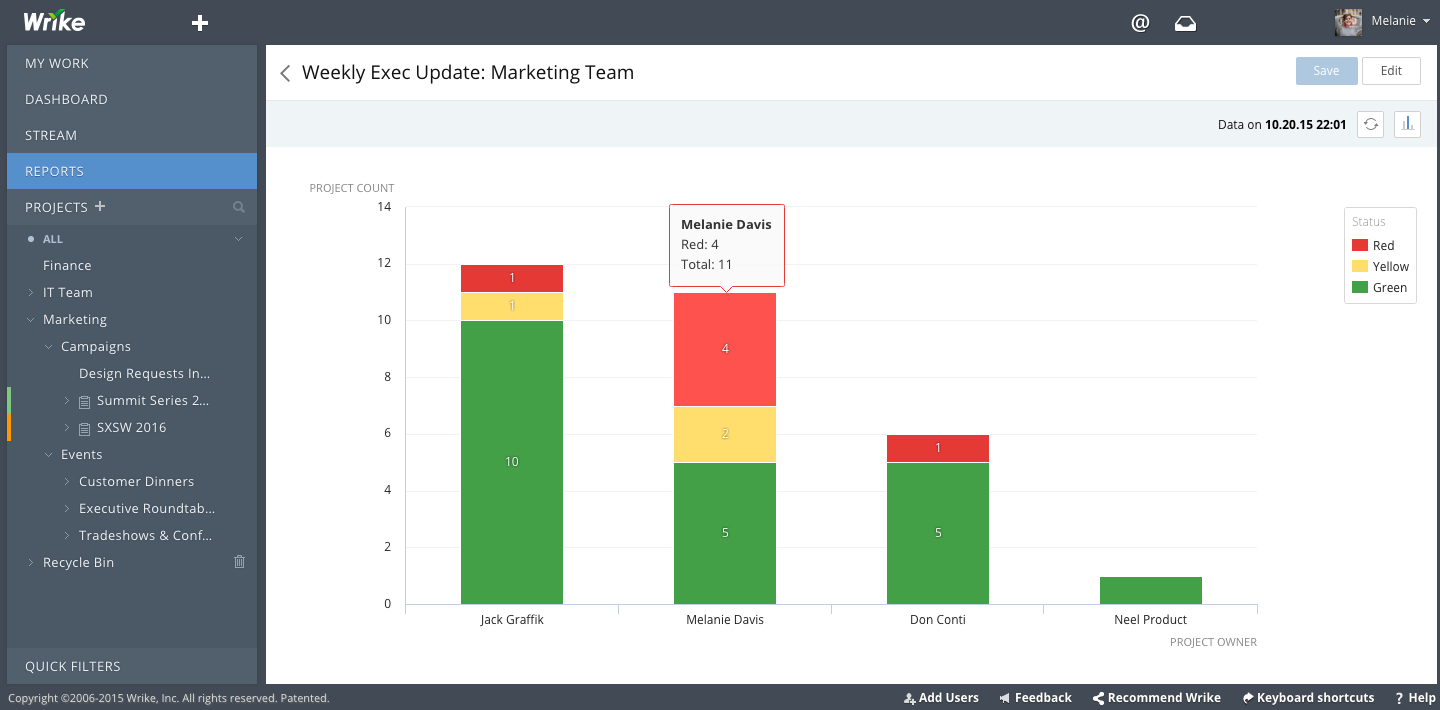Click the Add Users icon in footer
This screenshot has height=710, width=1440.
pyautogui.click(x=909, y=698)
